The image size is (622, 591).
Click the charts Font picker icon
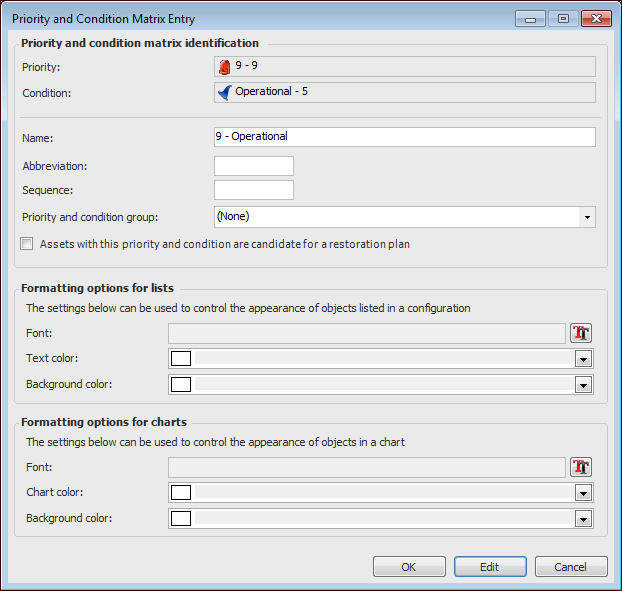point(581,467)
